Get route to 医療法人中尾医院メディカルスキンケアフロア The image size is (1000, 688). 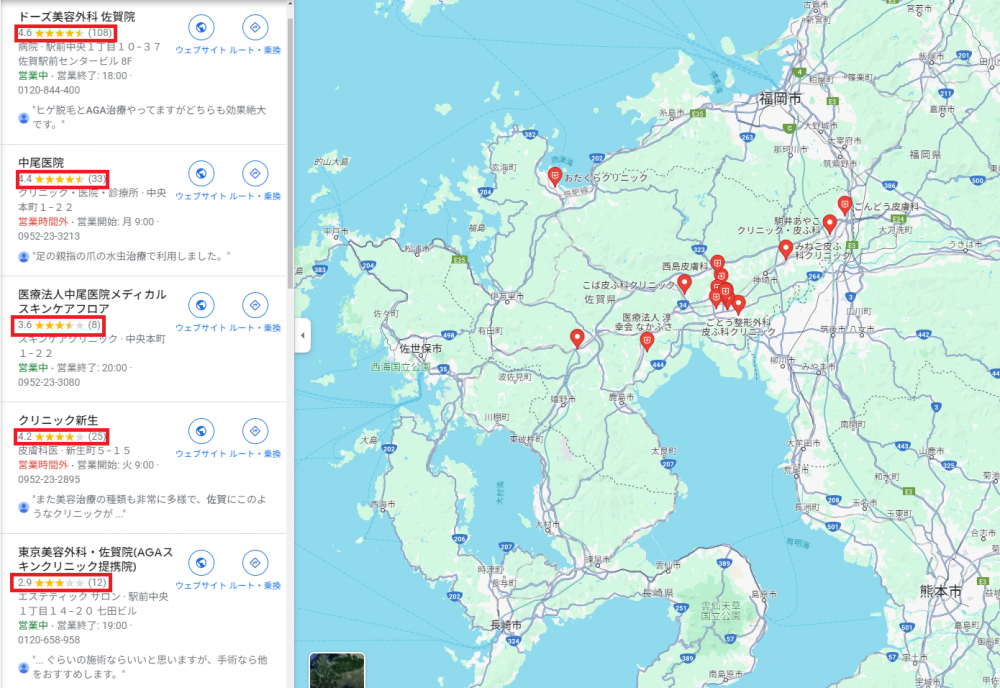[x=255, y=305]
